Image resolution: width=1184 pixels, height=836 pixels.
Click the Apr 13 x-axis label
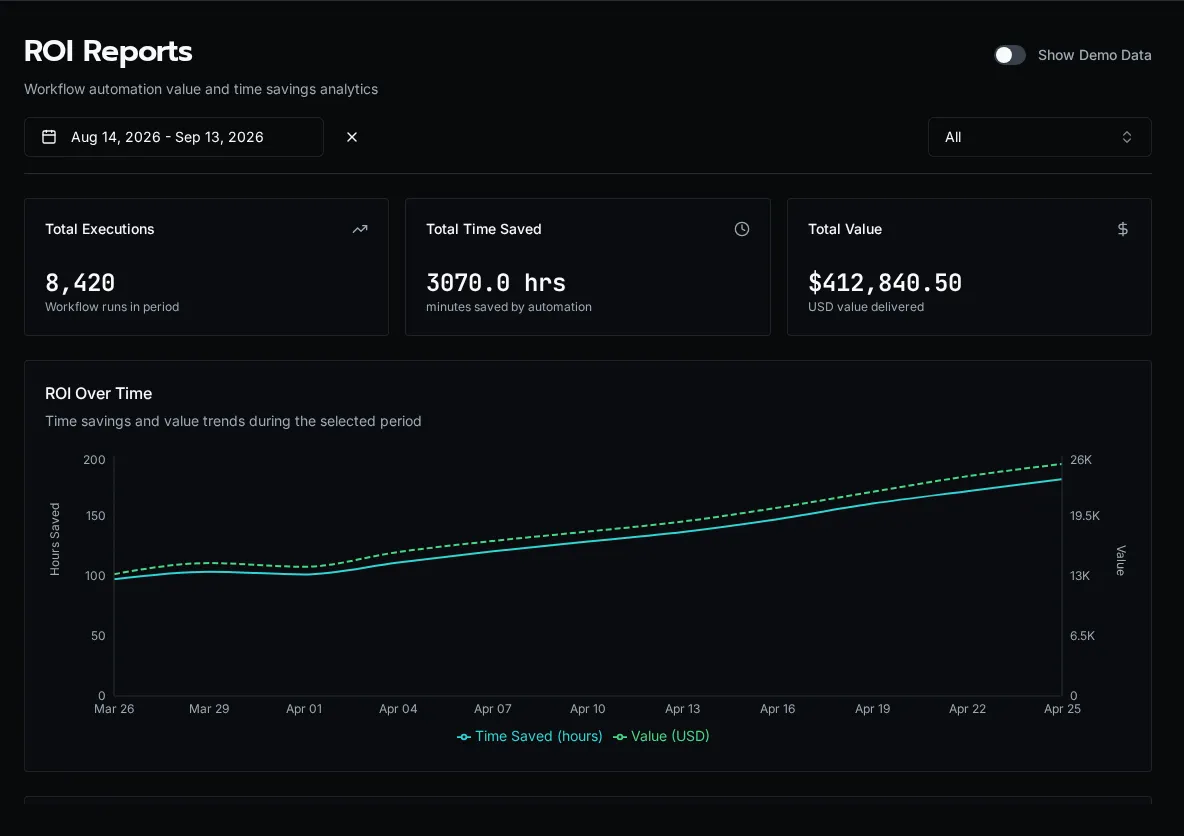(683, 708)
